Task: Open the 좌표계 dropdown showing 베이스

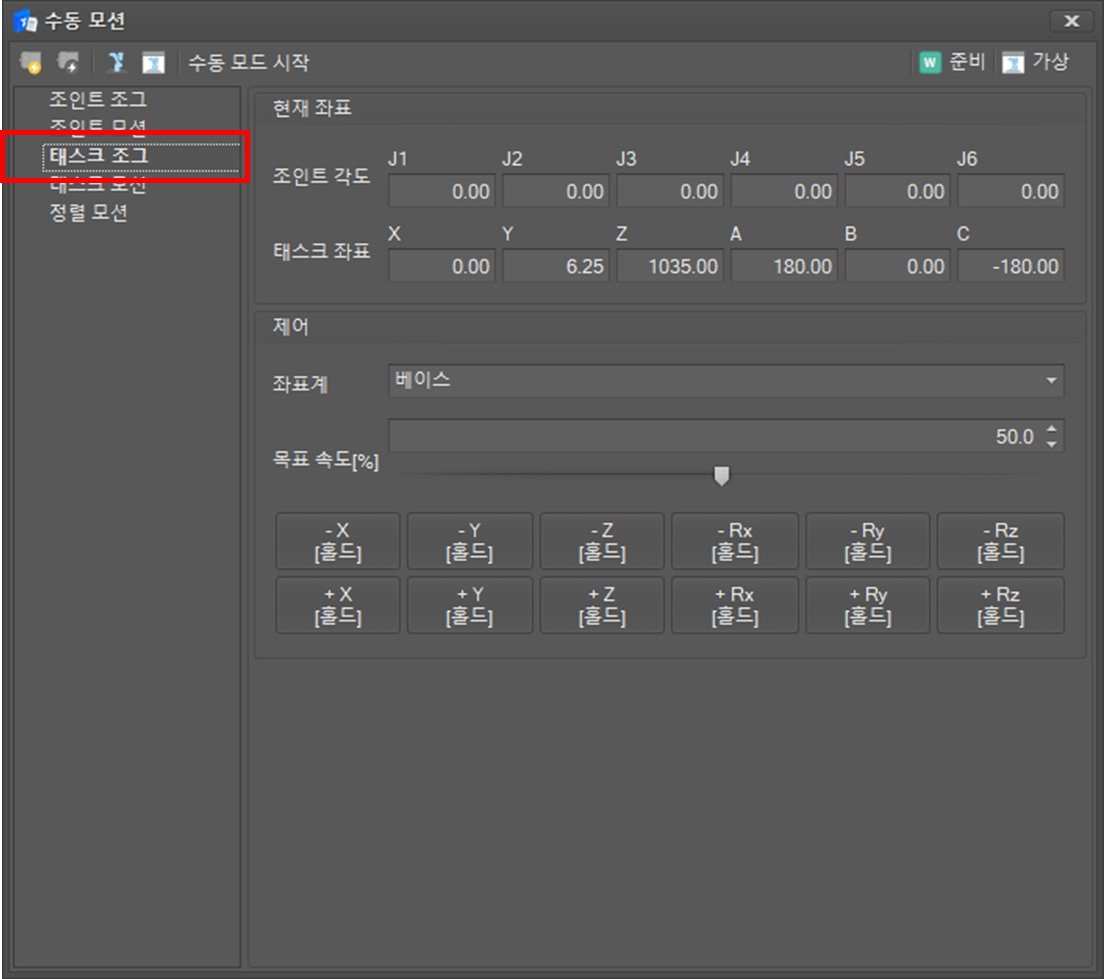Action: point(725,381)
